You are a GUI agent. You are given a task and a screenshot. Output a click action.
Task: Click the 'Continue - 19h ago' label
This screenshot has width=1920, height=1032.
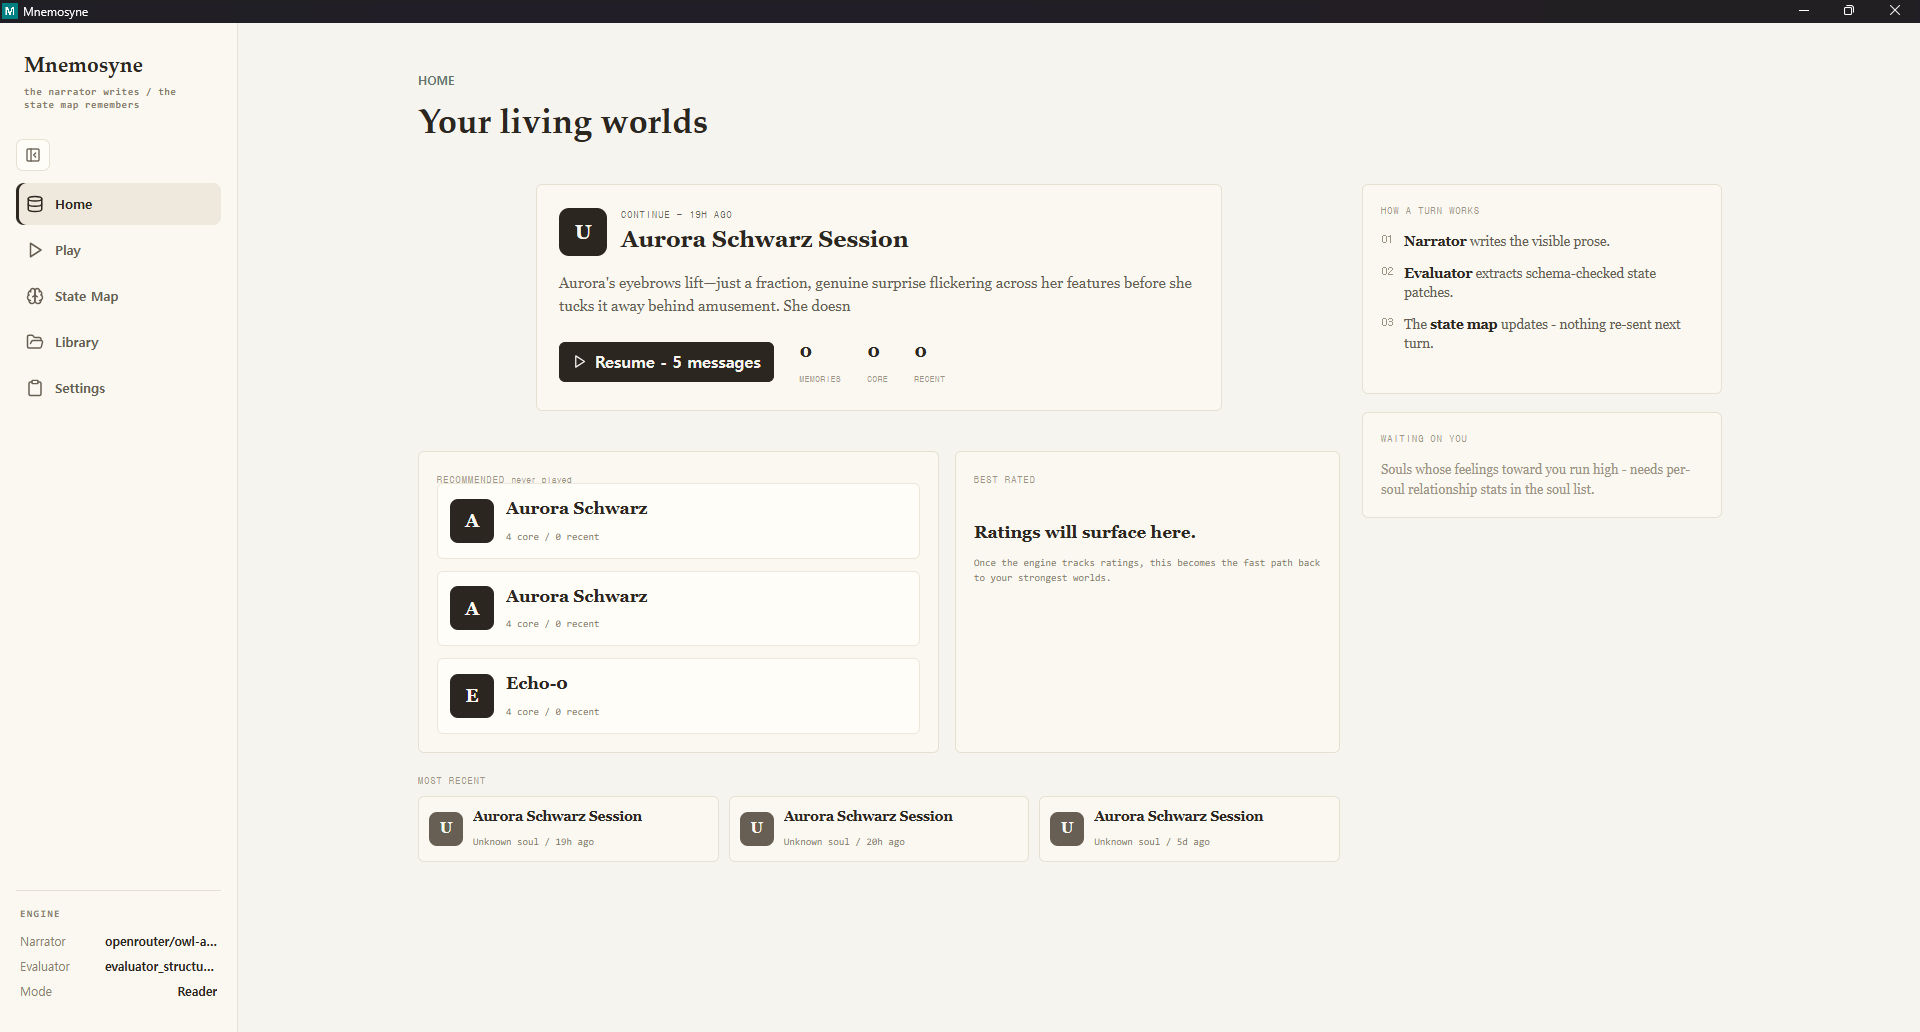[676, 215]
